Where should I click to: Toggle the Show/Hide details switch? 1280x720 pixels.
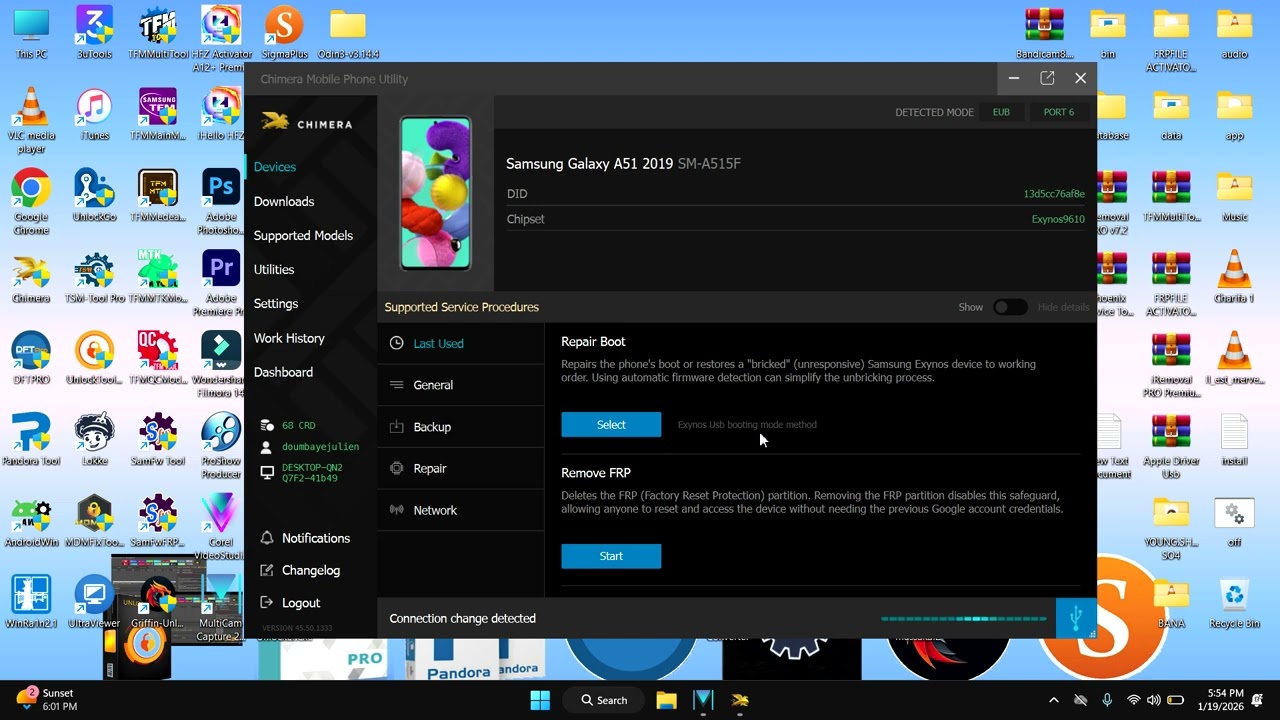click(x=1009, y=307)
